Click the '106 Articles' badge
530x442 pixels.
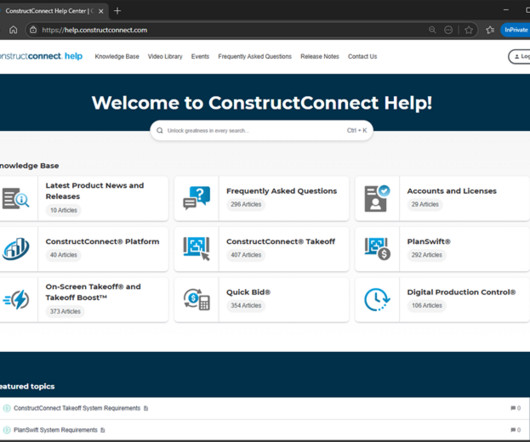click(427, 305)
